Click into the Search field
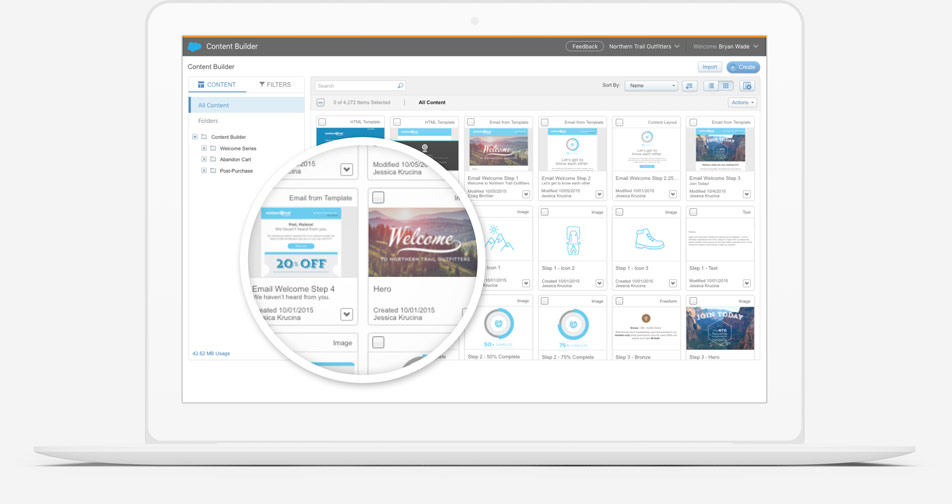The image size is (952, 504). coord(355,86)
